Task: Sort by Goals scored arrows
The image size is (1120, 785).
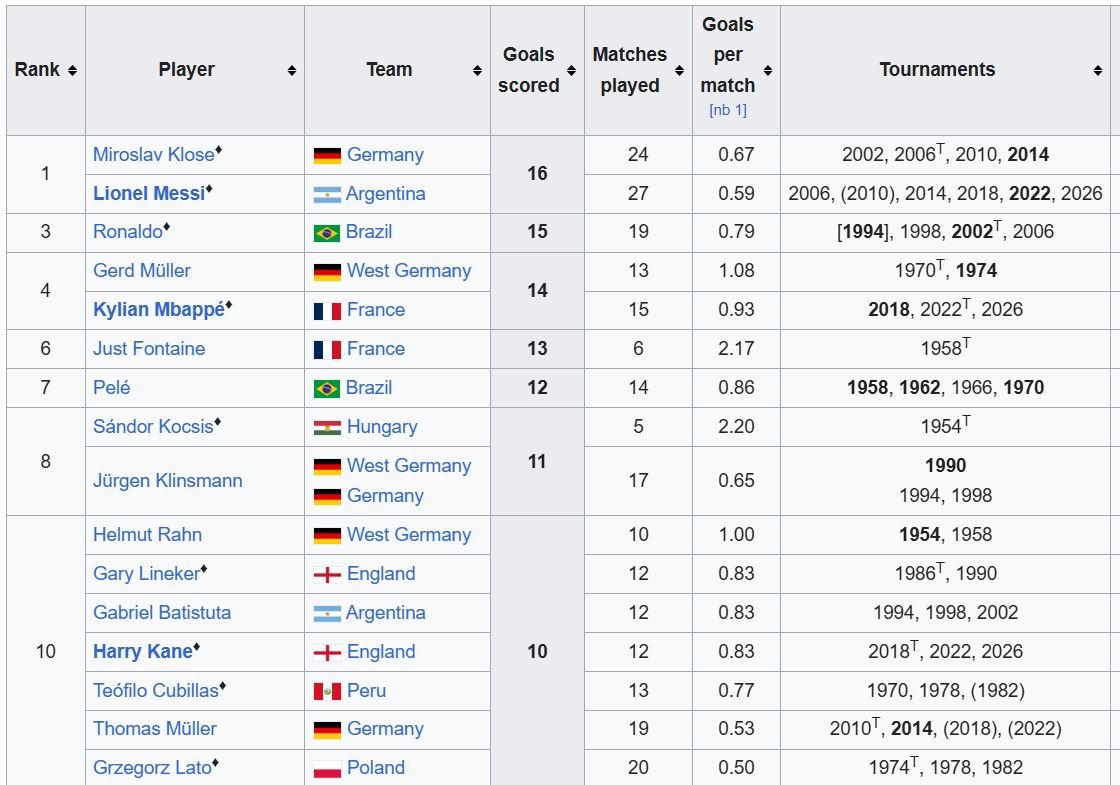Action: (x=571, y=70)
